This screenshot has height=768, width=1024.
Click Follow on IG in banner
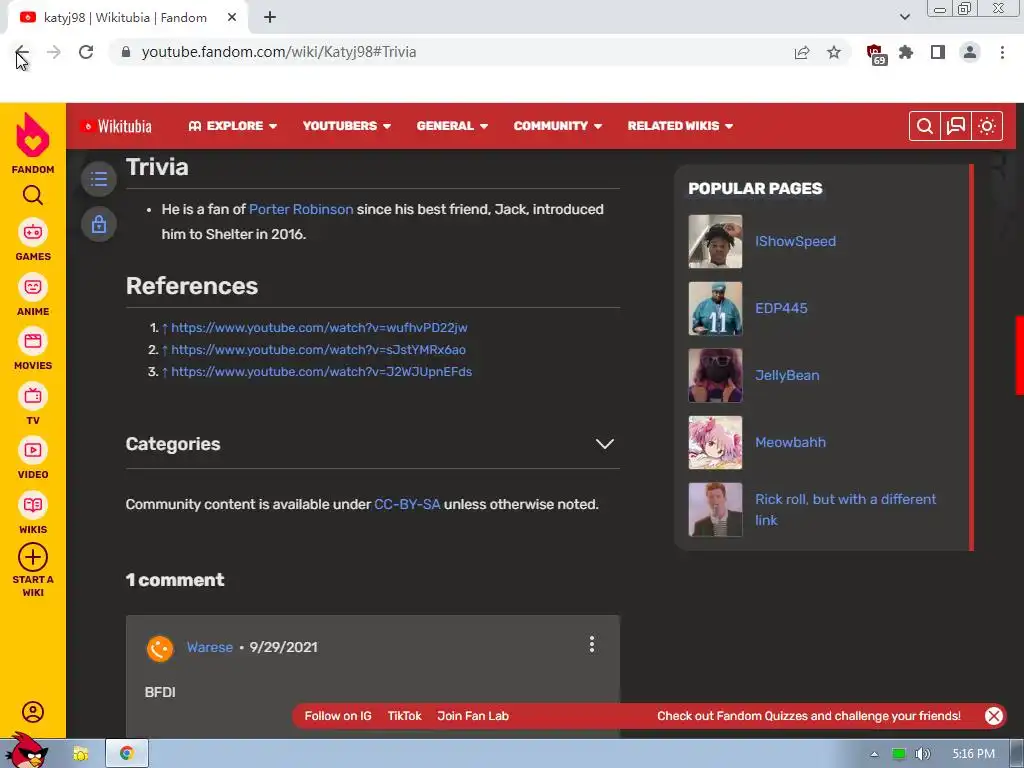coord(338,716)
